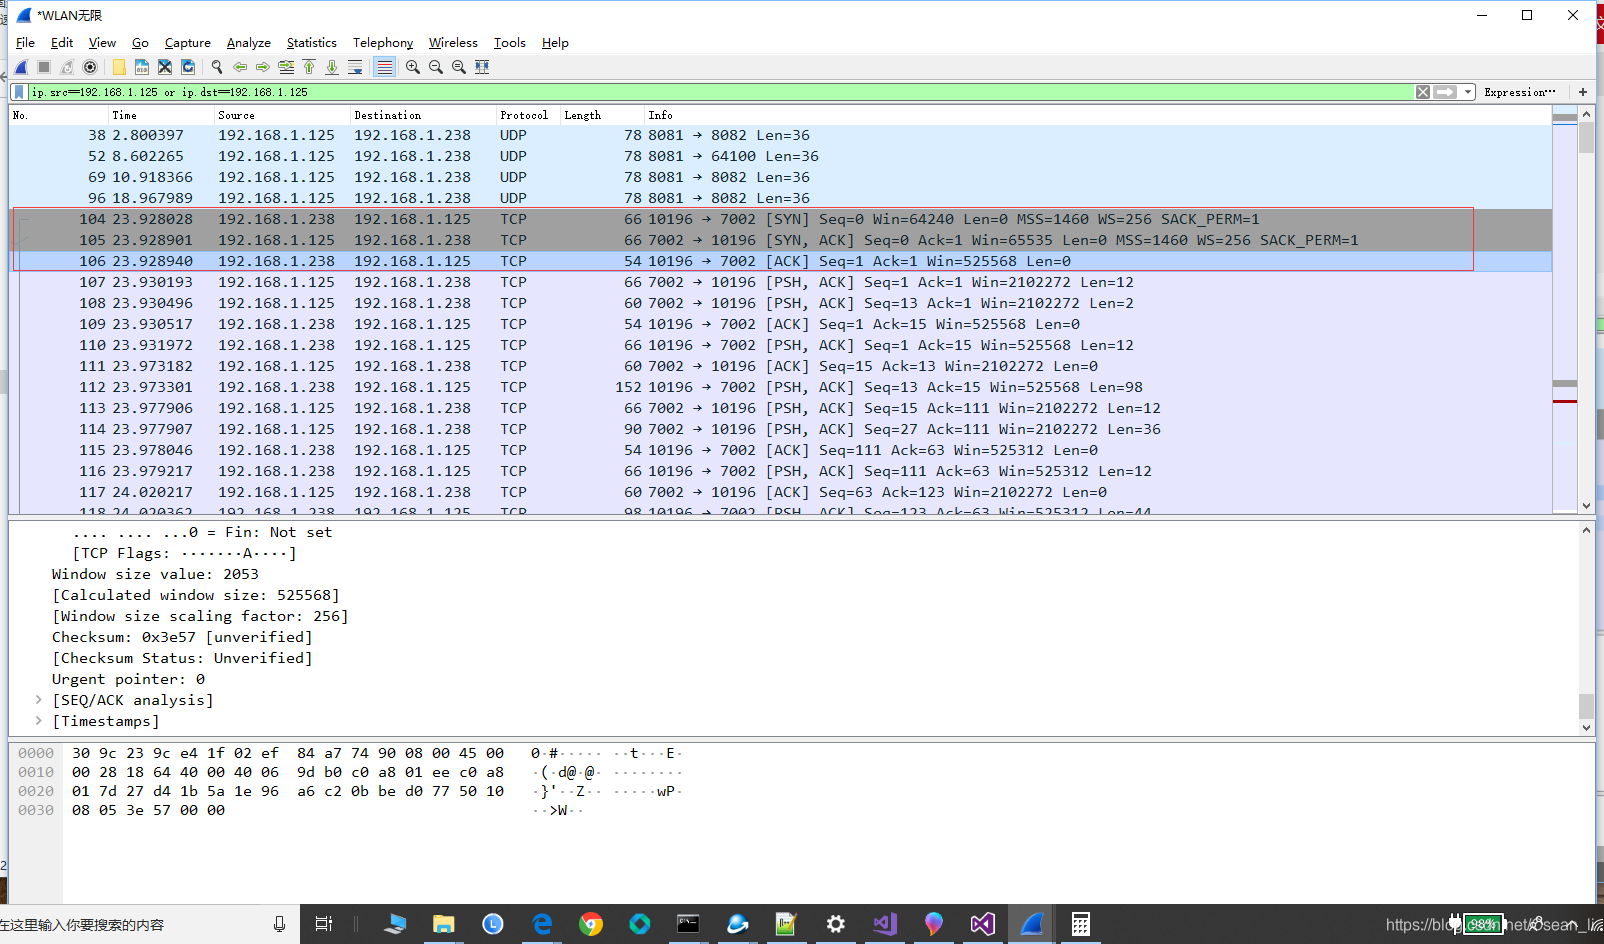
Task: Close the current capture file
Action: coord(165,67)
